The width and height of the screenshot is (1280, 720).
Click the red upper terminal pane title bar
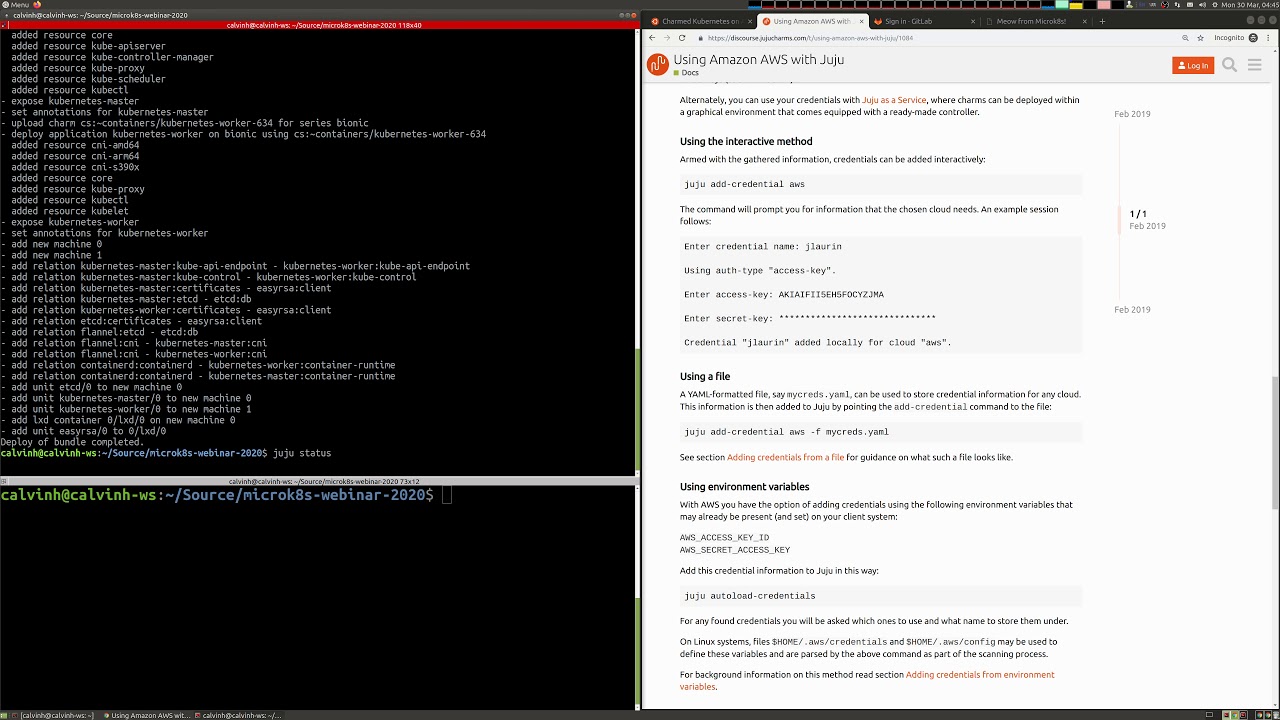tap(318, 25)
